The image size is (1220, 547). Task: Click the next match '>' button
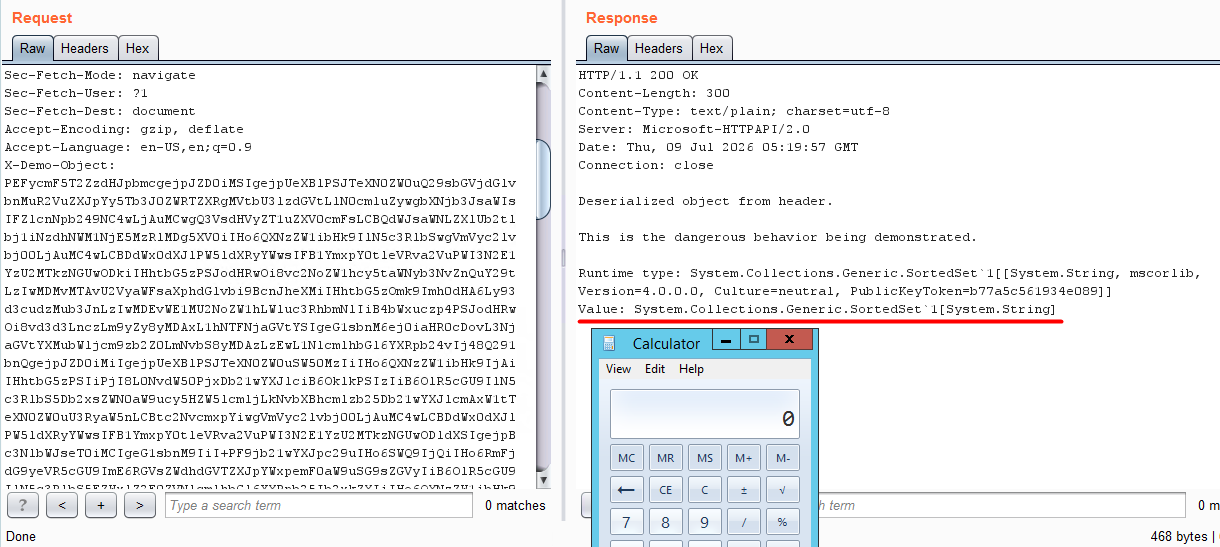pyautogui.click(x=139, y=505)
